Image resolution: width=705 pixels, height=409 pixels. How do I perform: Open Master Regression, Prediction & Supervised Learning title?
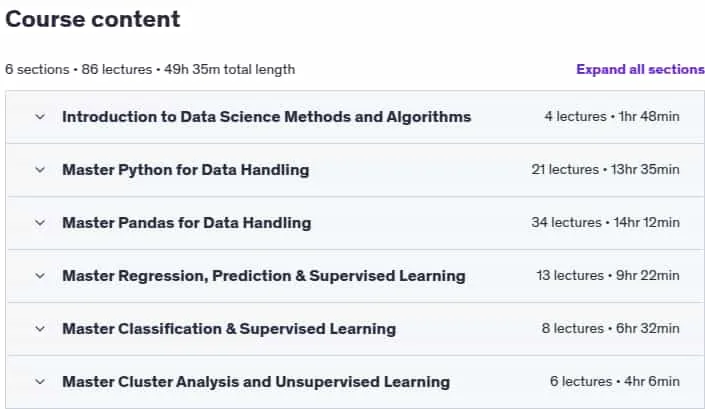click(264, 276)
